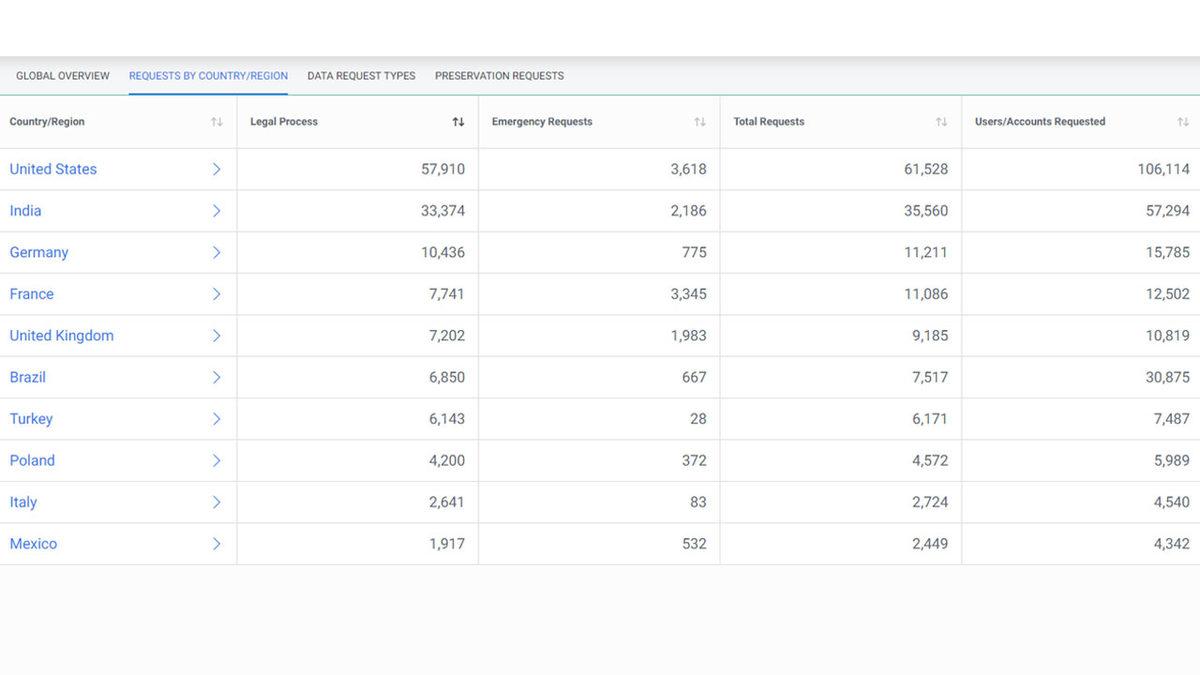
Task: Click the Total Requests column header
Action: [x=769, y=122]
